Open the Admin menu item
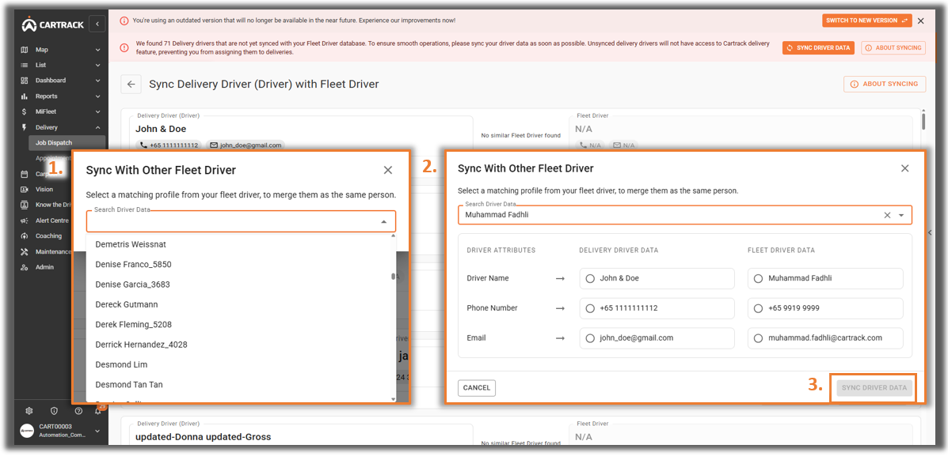The image size is (948, 456). tap(44, 267)
